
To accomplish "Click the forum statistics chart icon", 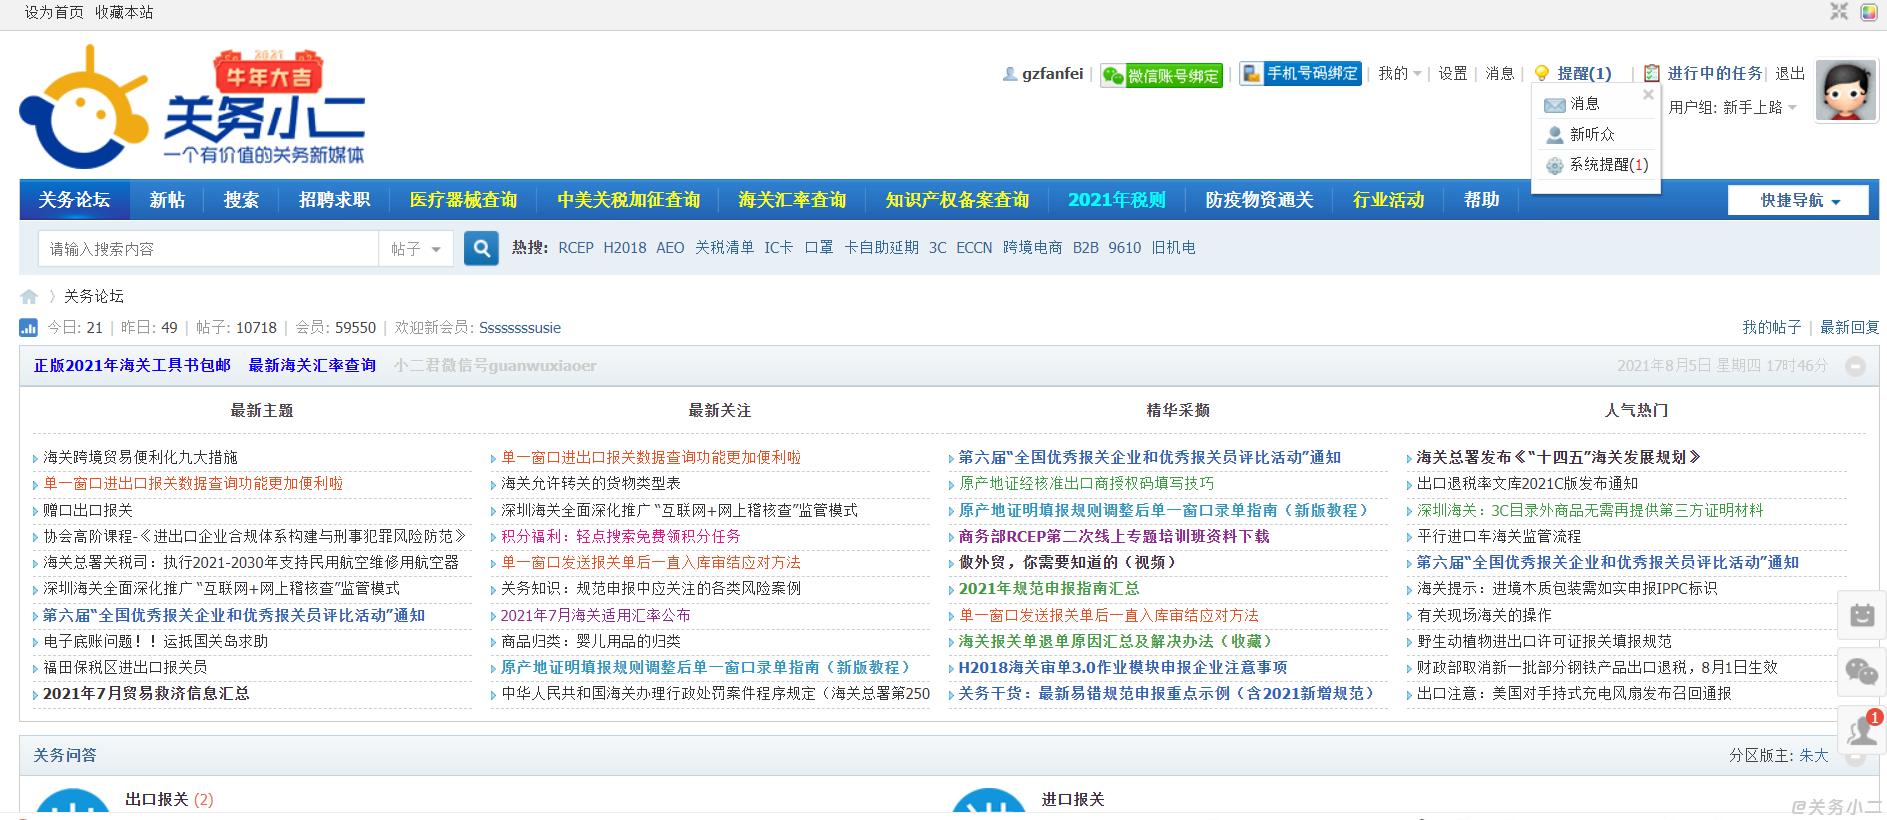I will click(x=28, y=327).
